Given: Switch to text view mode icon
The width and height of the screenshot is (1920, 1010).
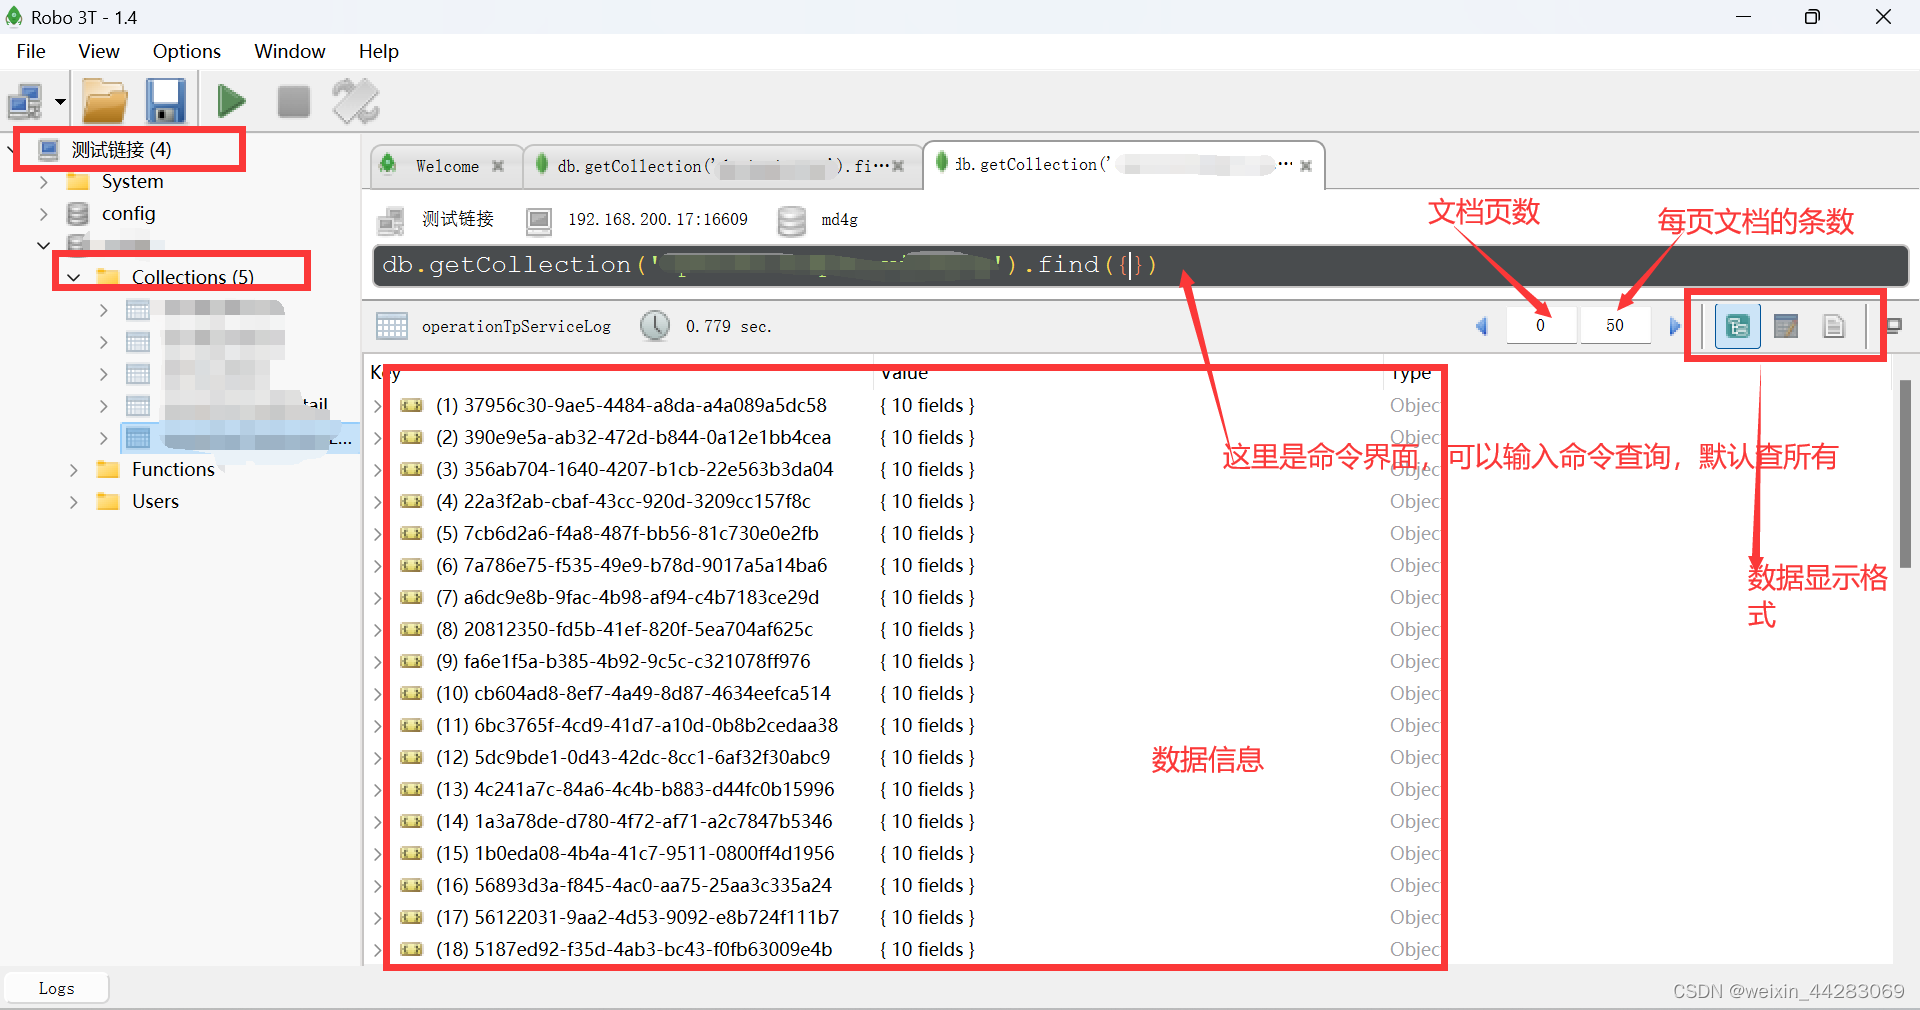Looking at the screenshot, I should tap(1834, 326).
